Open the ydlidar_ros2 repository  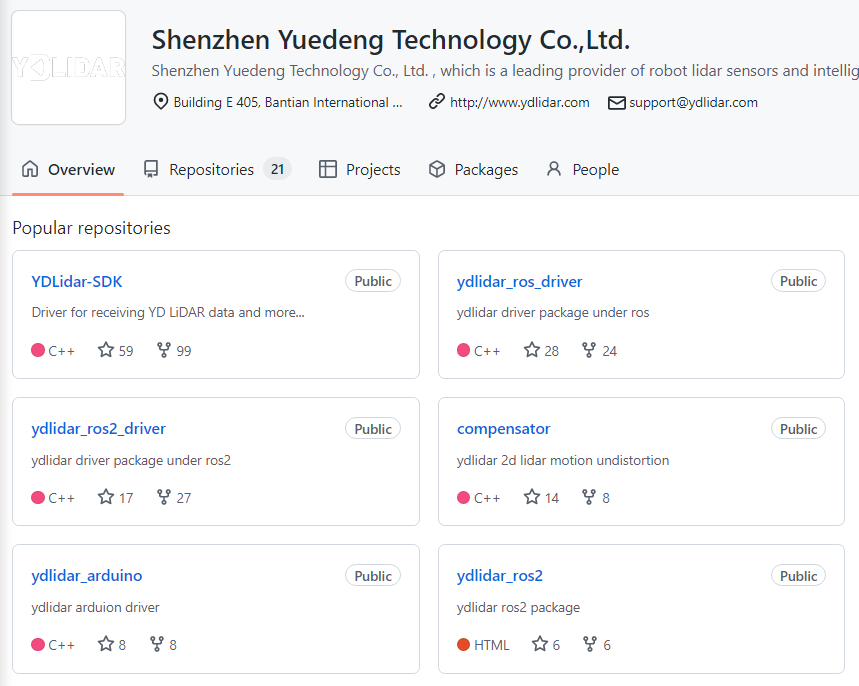[500, 575]
